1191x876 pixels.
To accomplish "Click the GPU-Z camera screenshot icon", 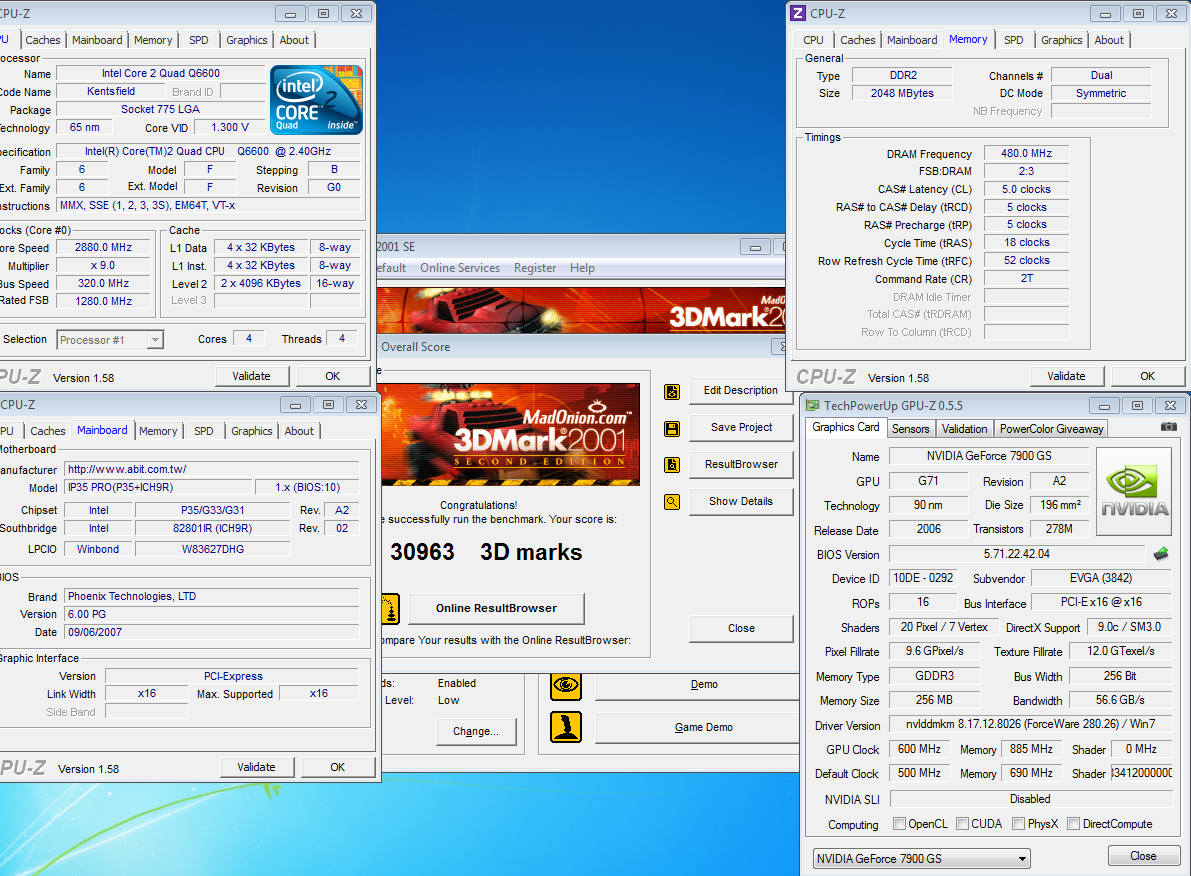I will pyautogui.click(x=1168, y=428).
